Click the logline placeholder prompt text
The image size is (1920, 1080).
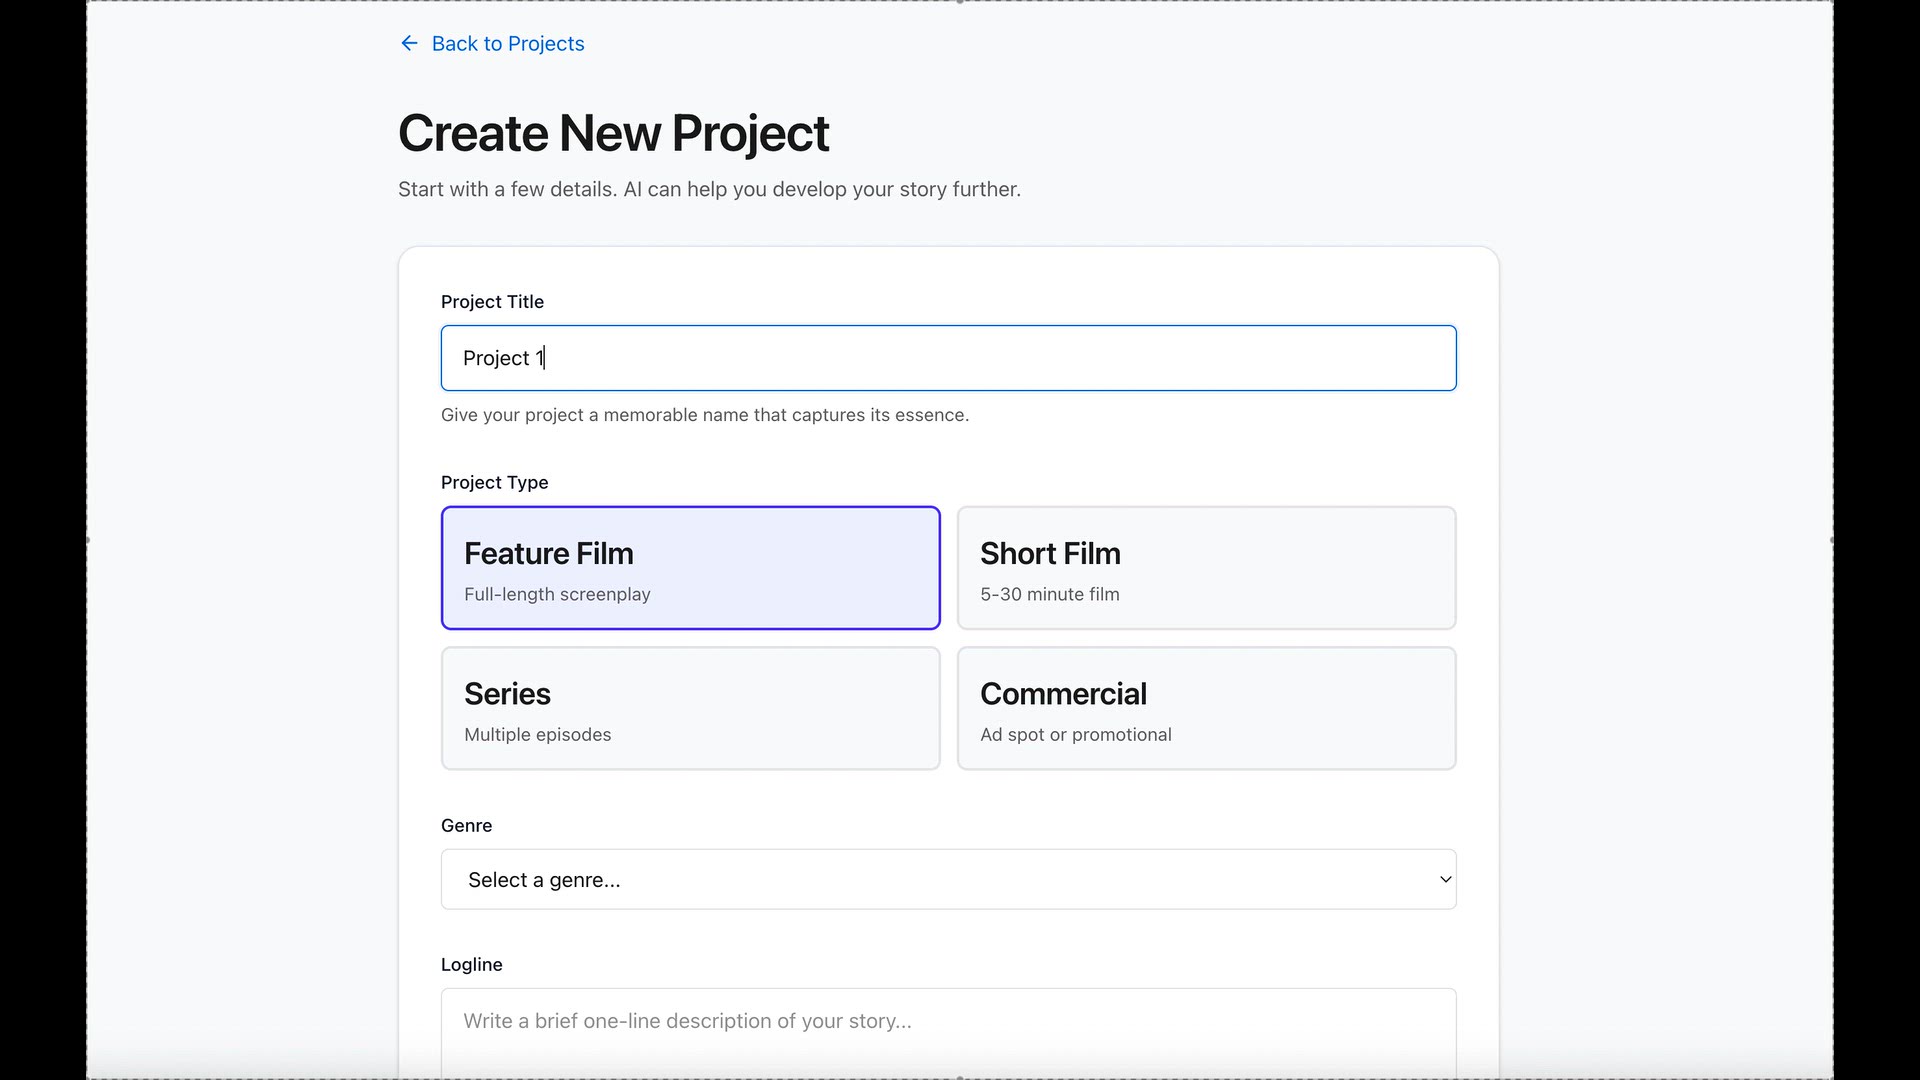(x=686, y=1021)
